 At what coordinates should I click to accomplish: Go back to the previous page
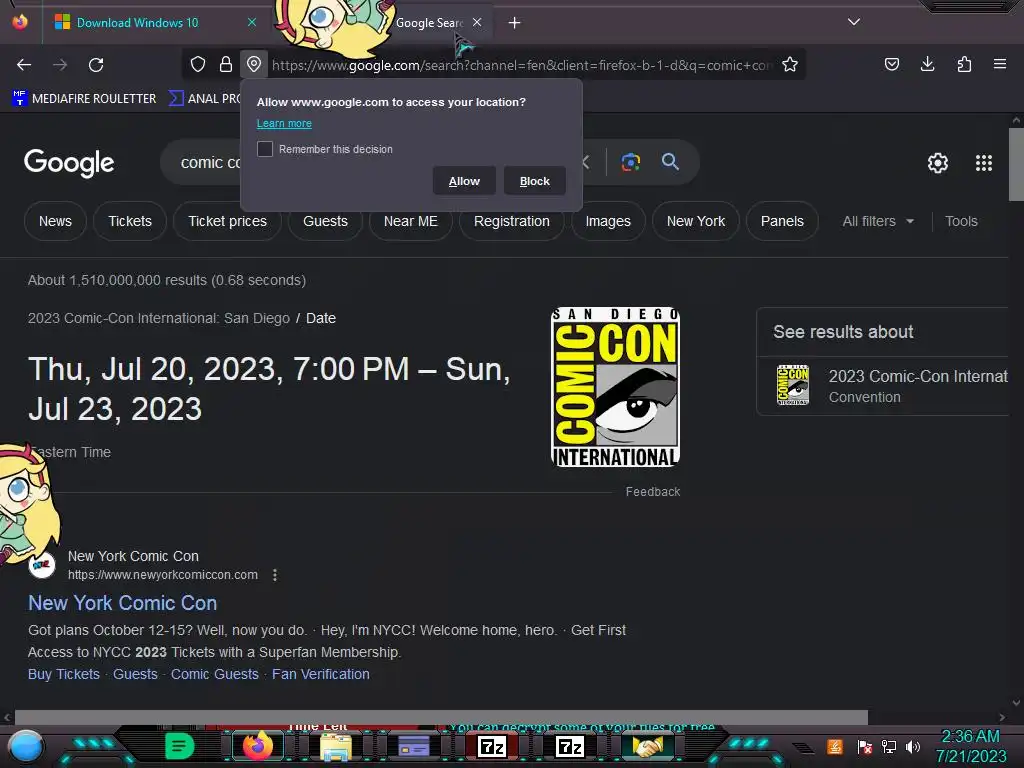coord(24,65)
